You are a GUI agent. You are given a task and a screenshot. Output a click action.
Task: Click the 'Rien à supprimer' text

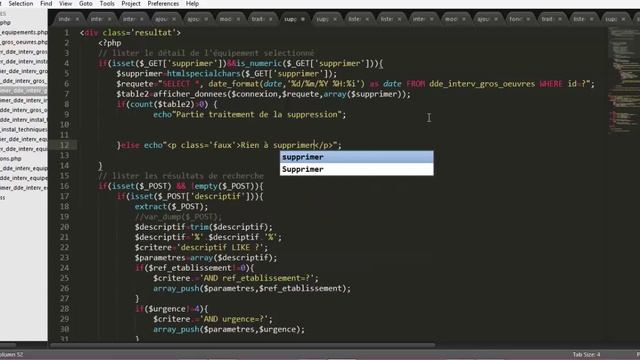(278, 145)
